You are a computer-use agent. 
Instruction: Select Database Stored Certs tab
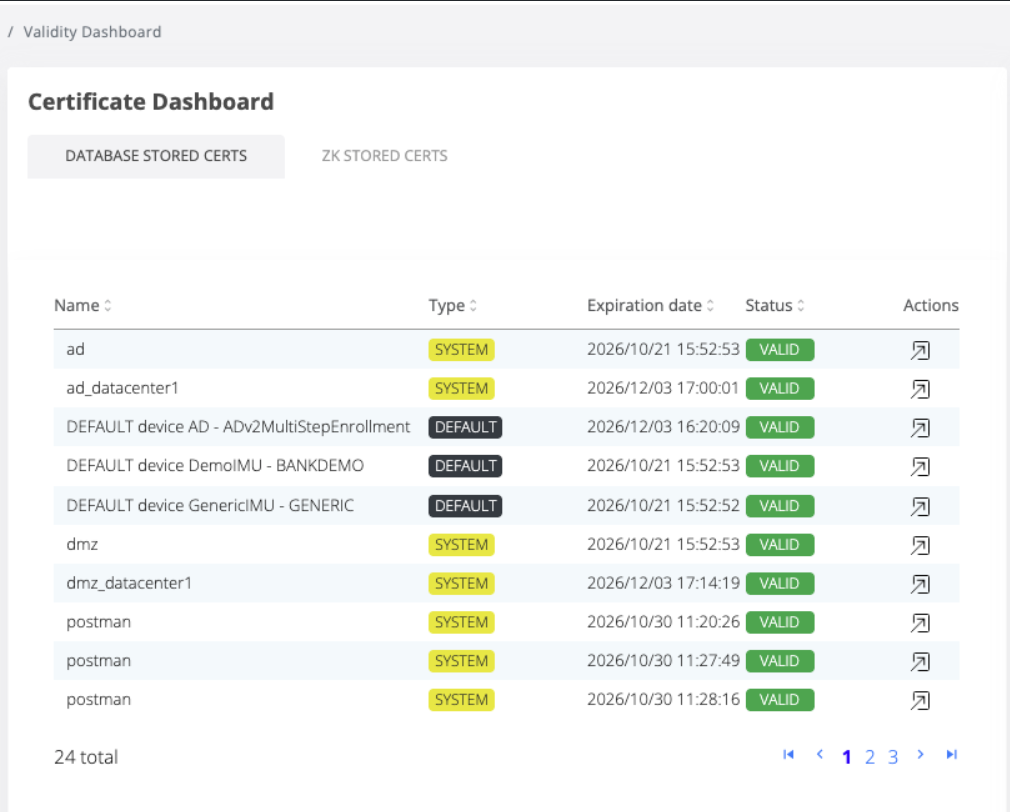156,156
